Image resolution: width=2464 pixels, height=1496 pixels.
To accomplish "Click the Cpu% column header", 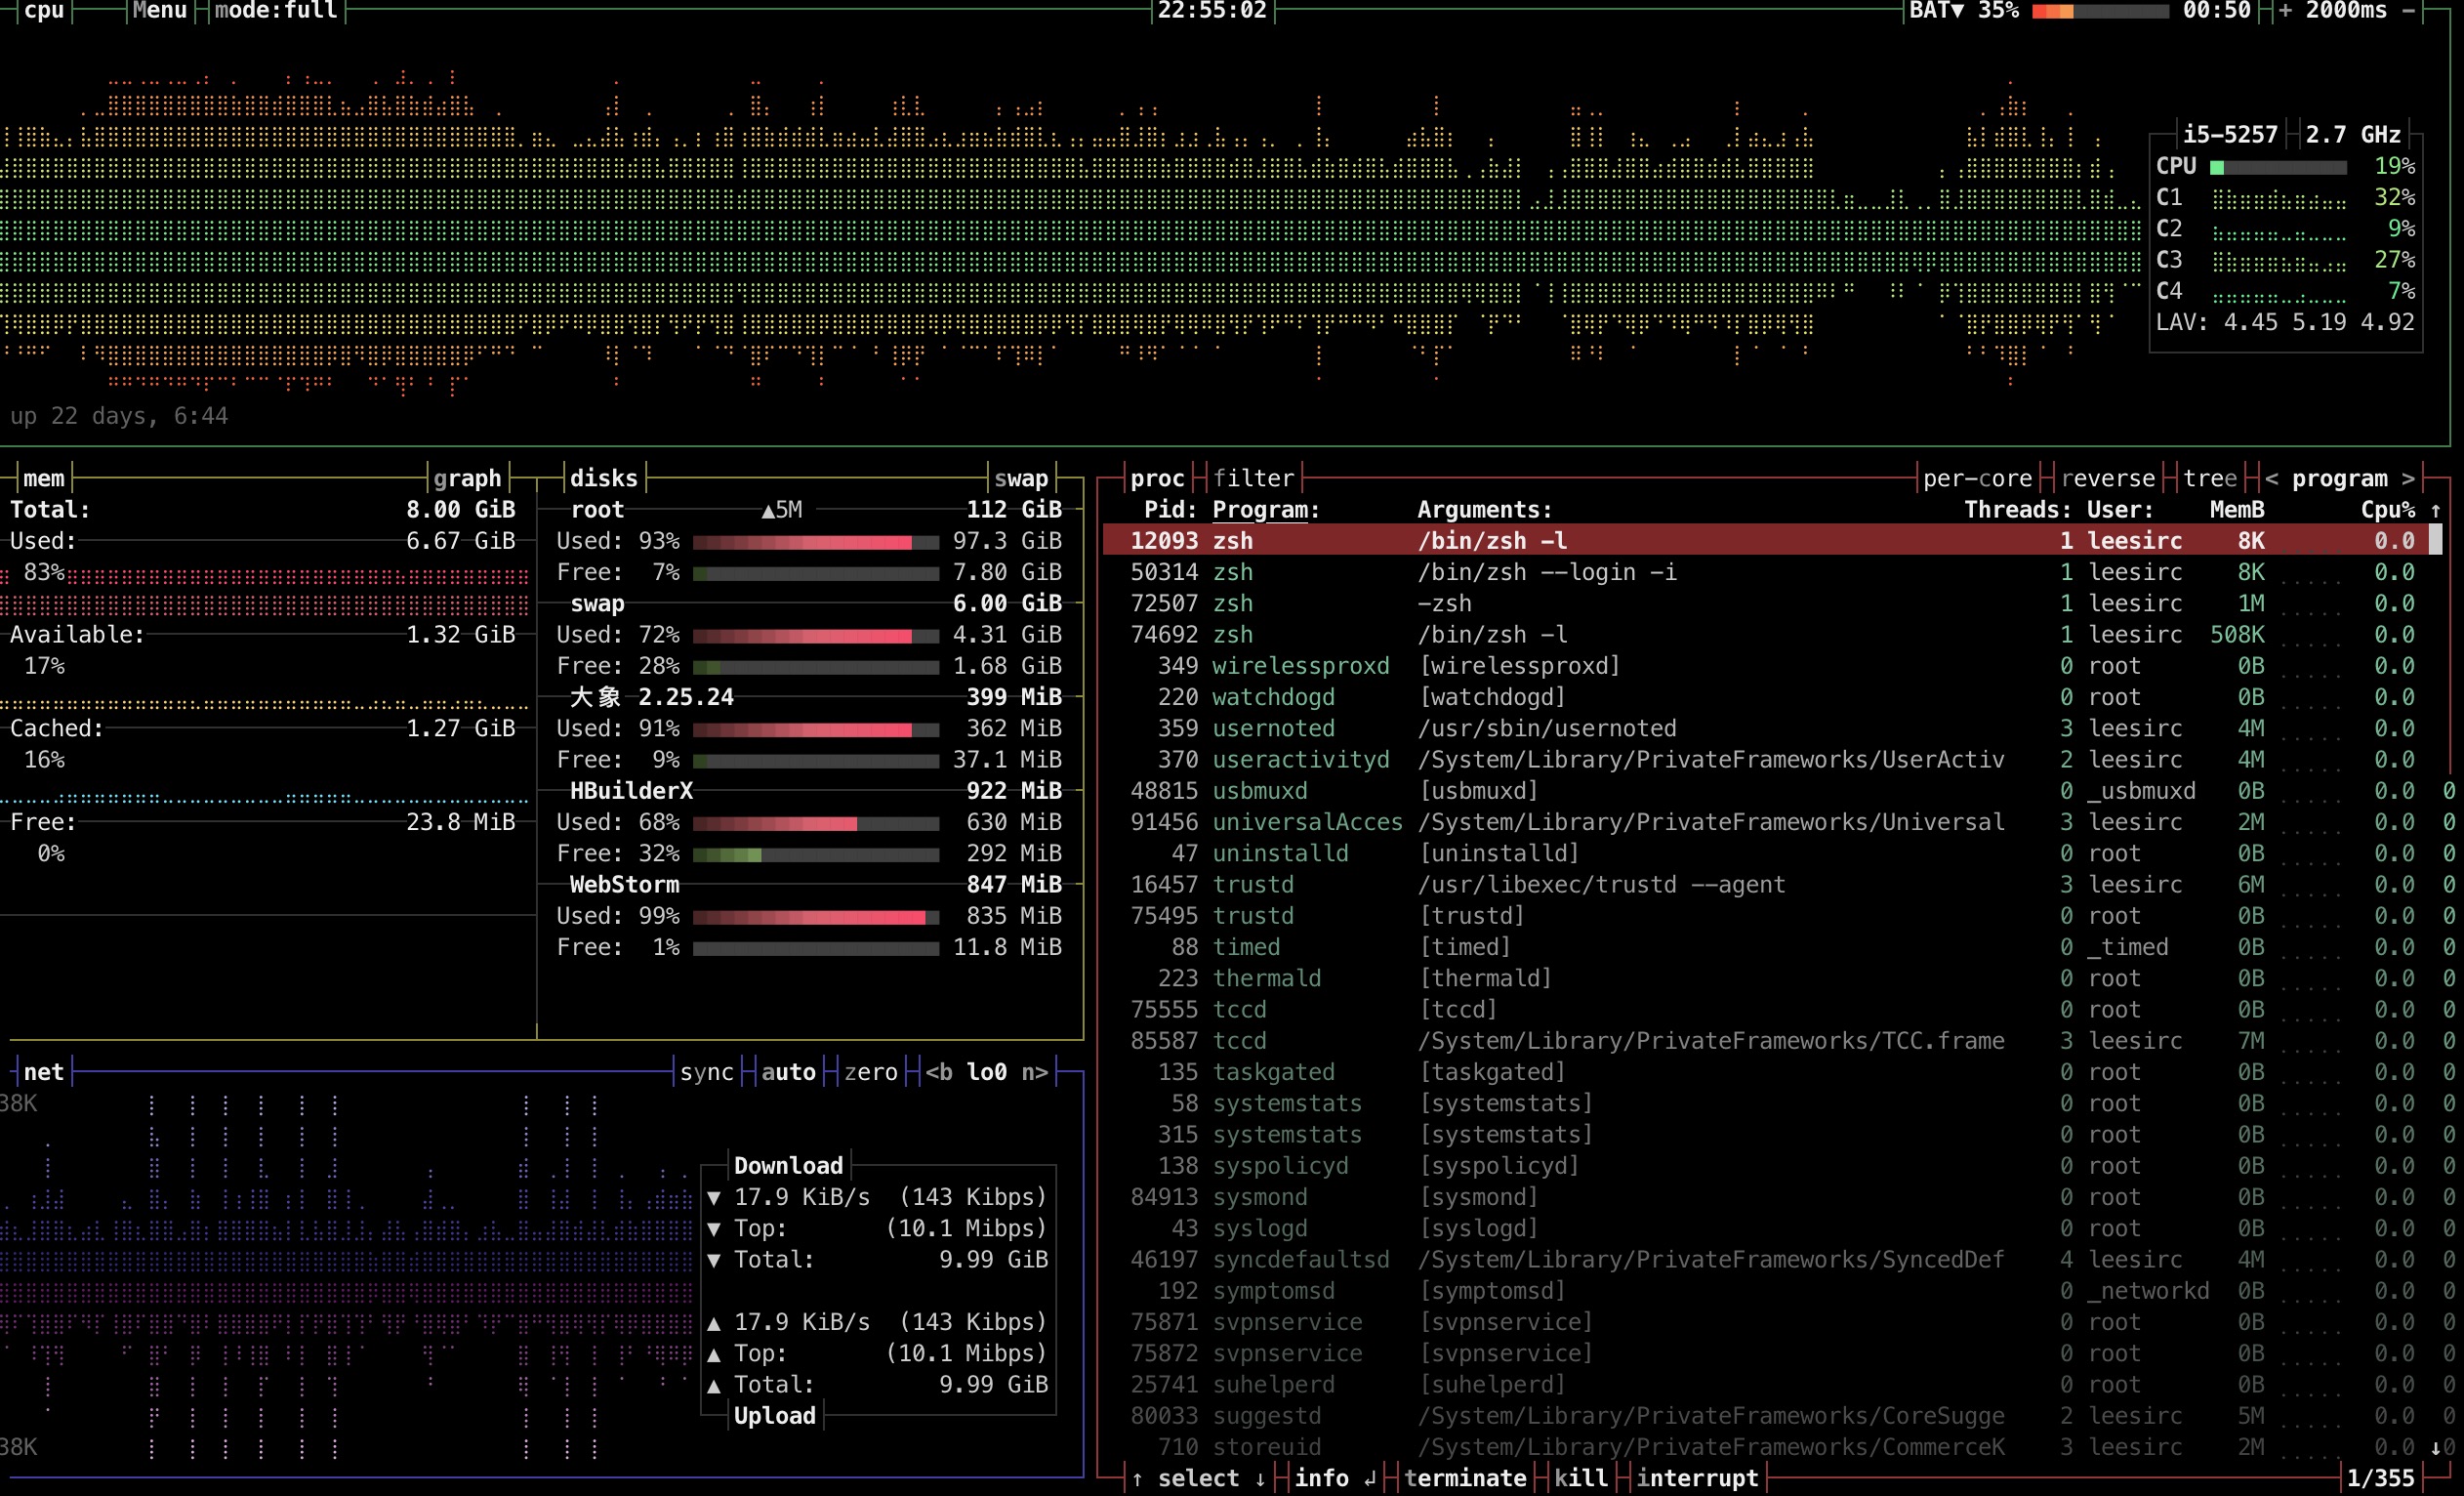I will (x=2387, y=510).
